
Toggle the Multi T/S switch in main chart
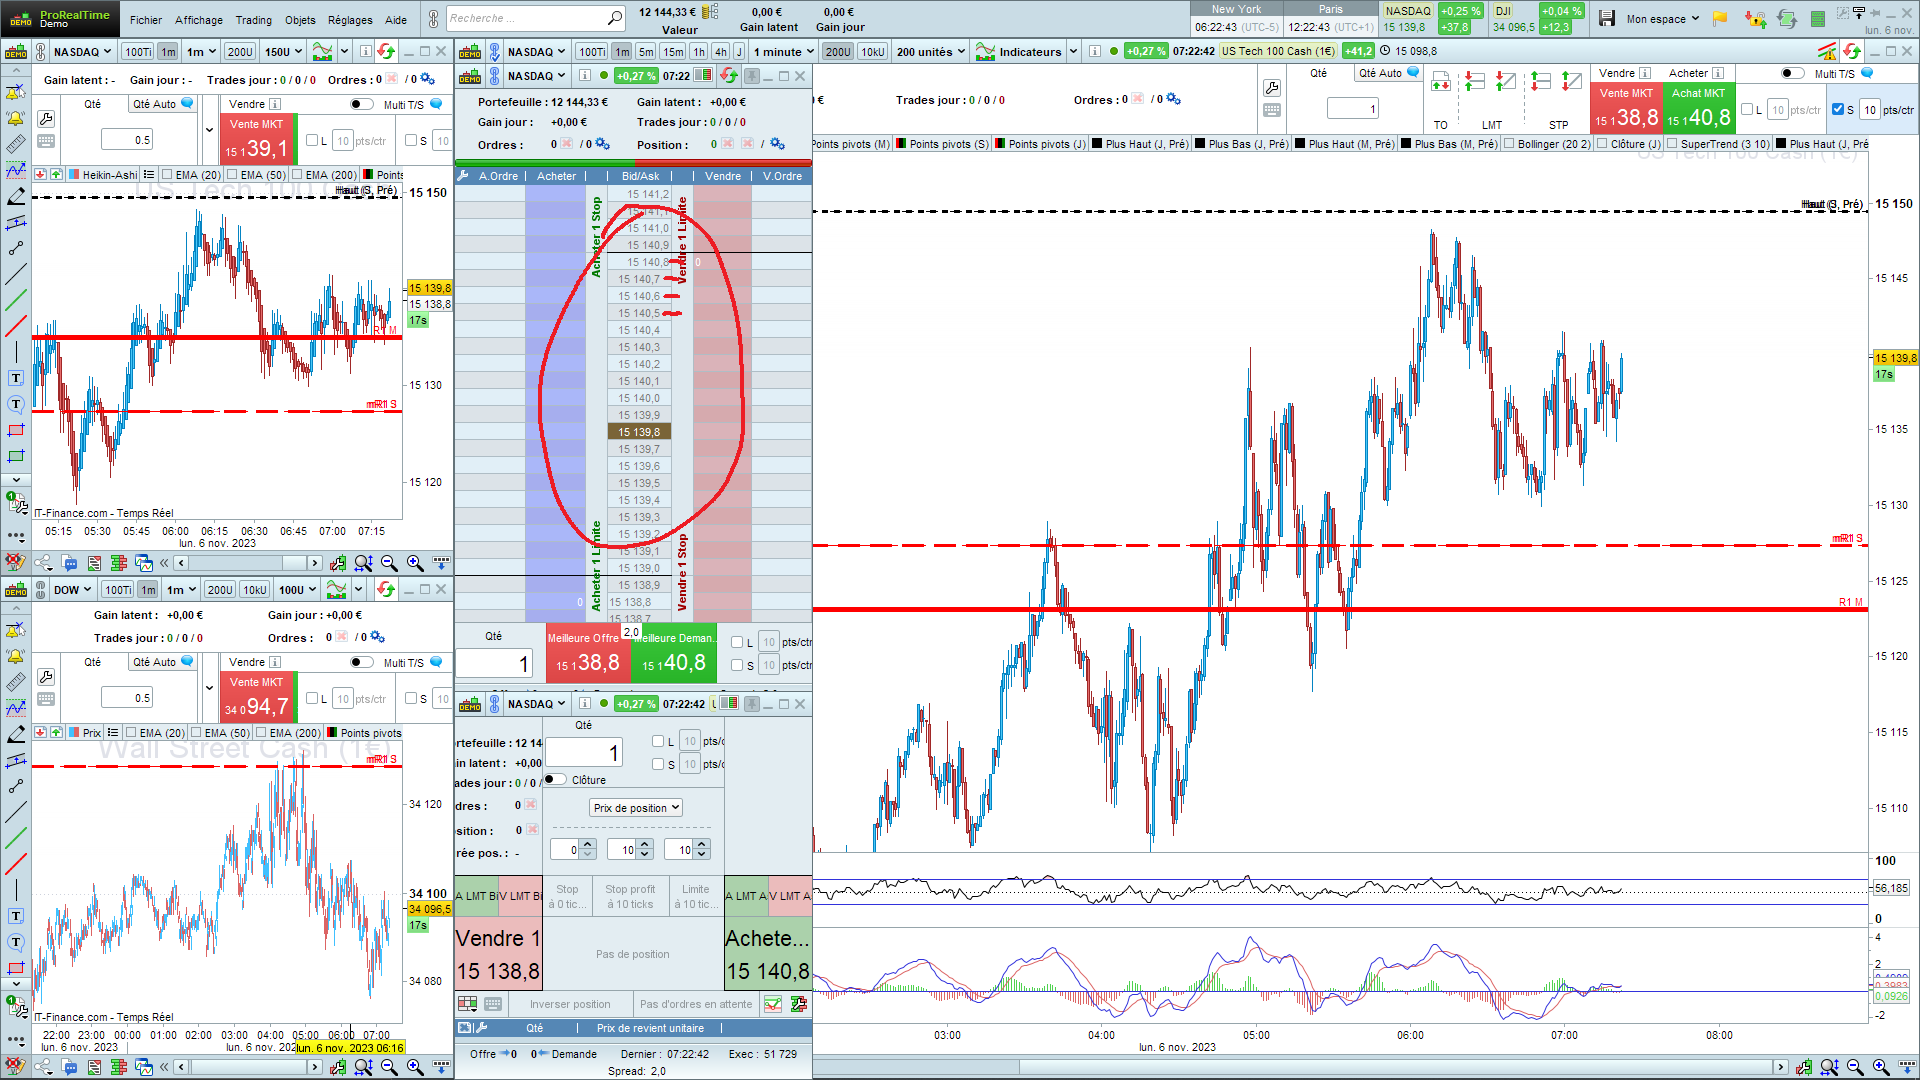[x=1792, y=73]
